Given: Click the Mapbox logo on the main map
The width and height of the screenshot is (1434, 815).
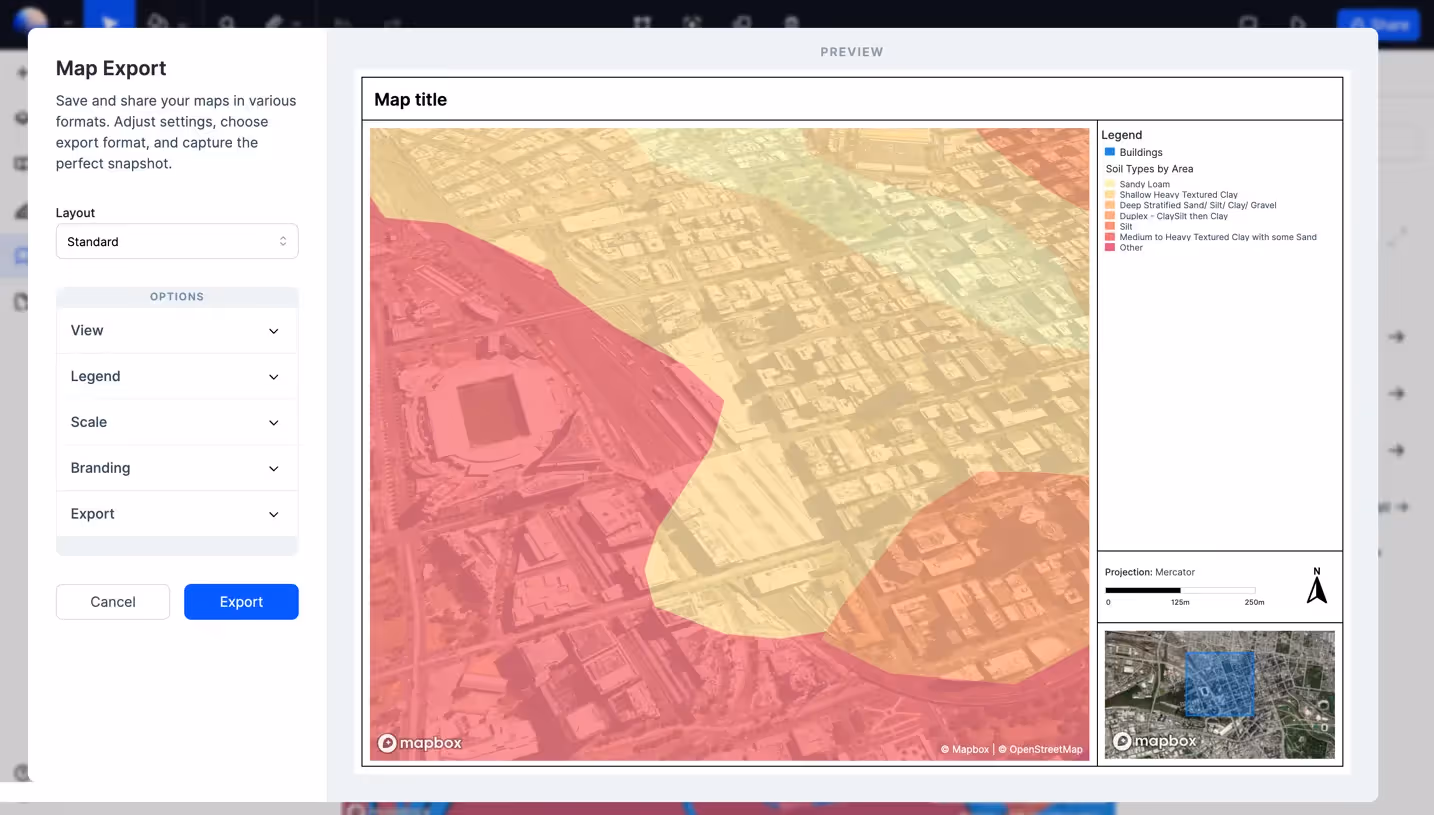Looking at the screenshot, I should coord(420,743).
